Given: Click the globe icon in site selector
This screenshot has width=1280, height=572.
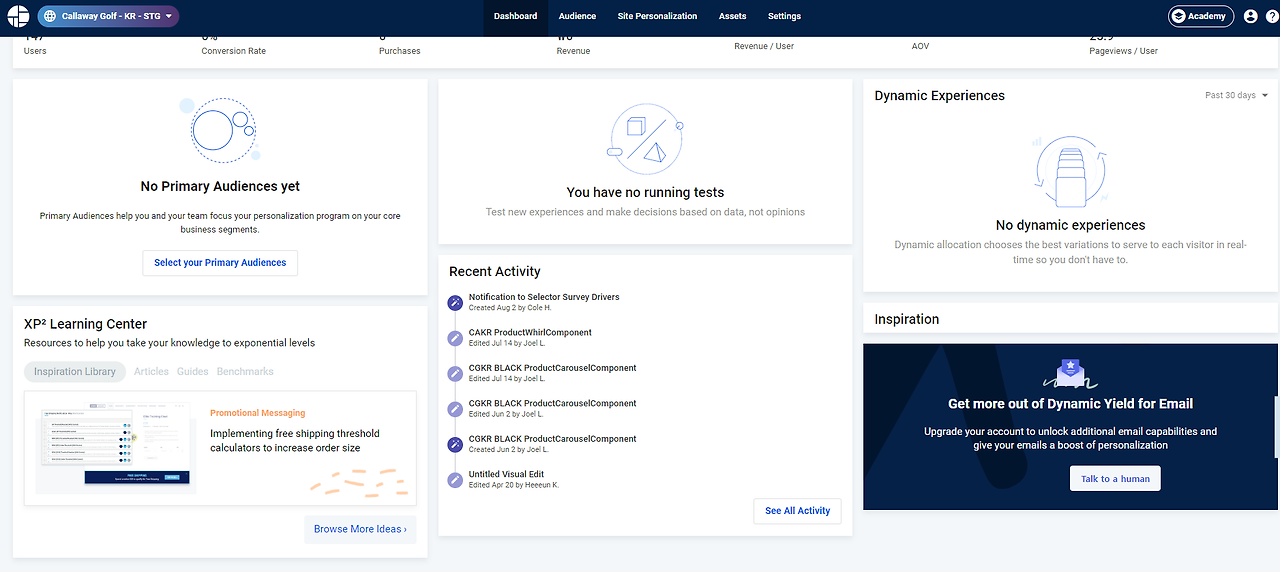Looking at the screenshot, I should click(49, 16).
